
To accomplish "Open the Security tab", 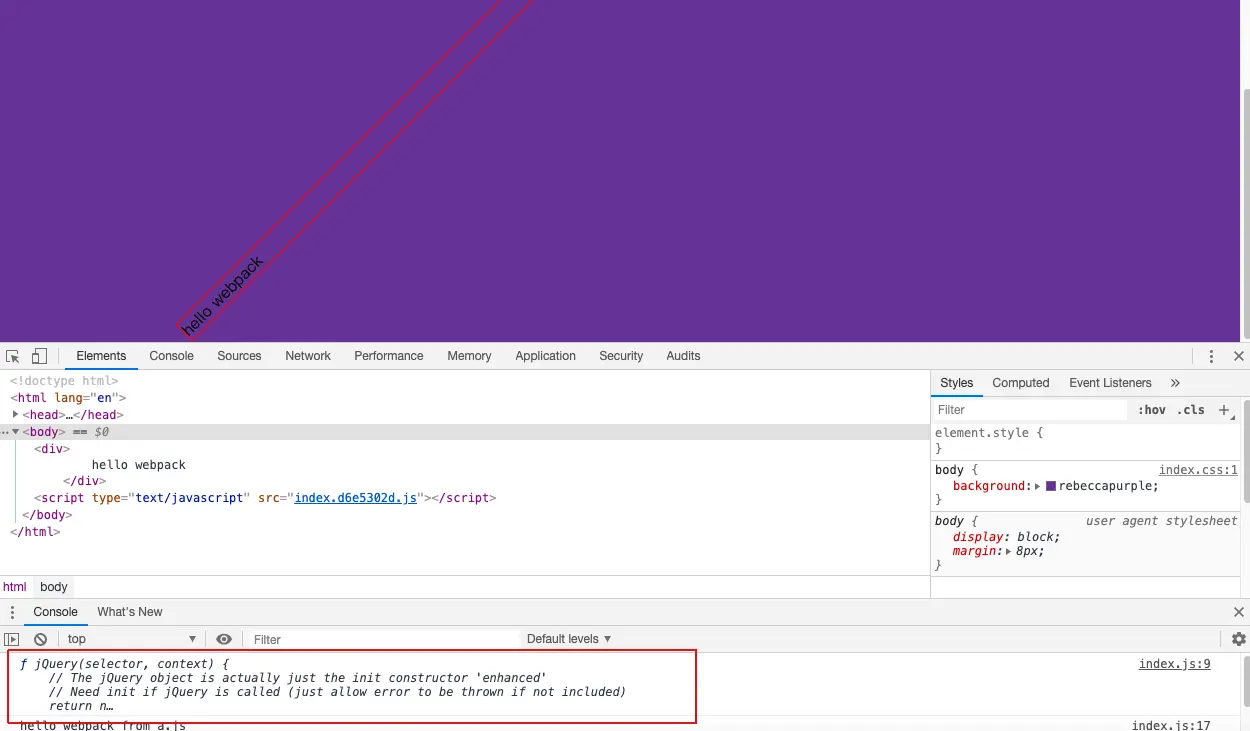I will (x=621, y=356).
